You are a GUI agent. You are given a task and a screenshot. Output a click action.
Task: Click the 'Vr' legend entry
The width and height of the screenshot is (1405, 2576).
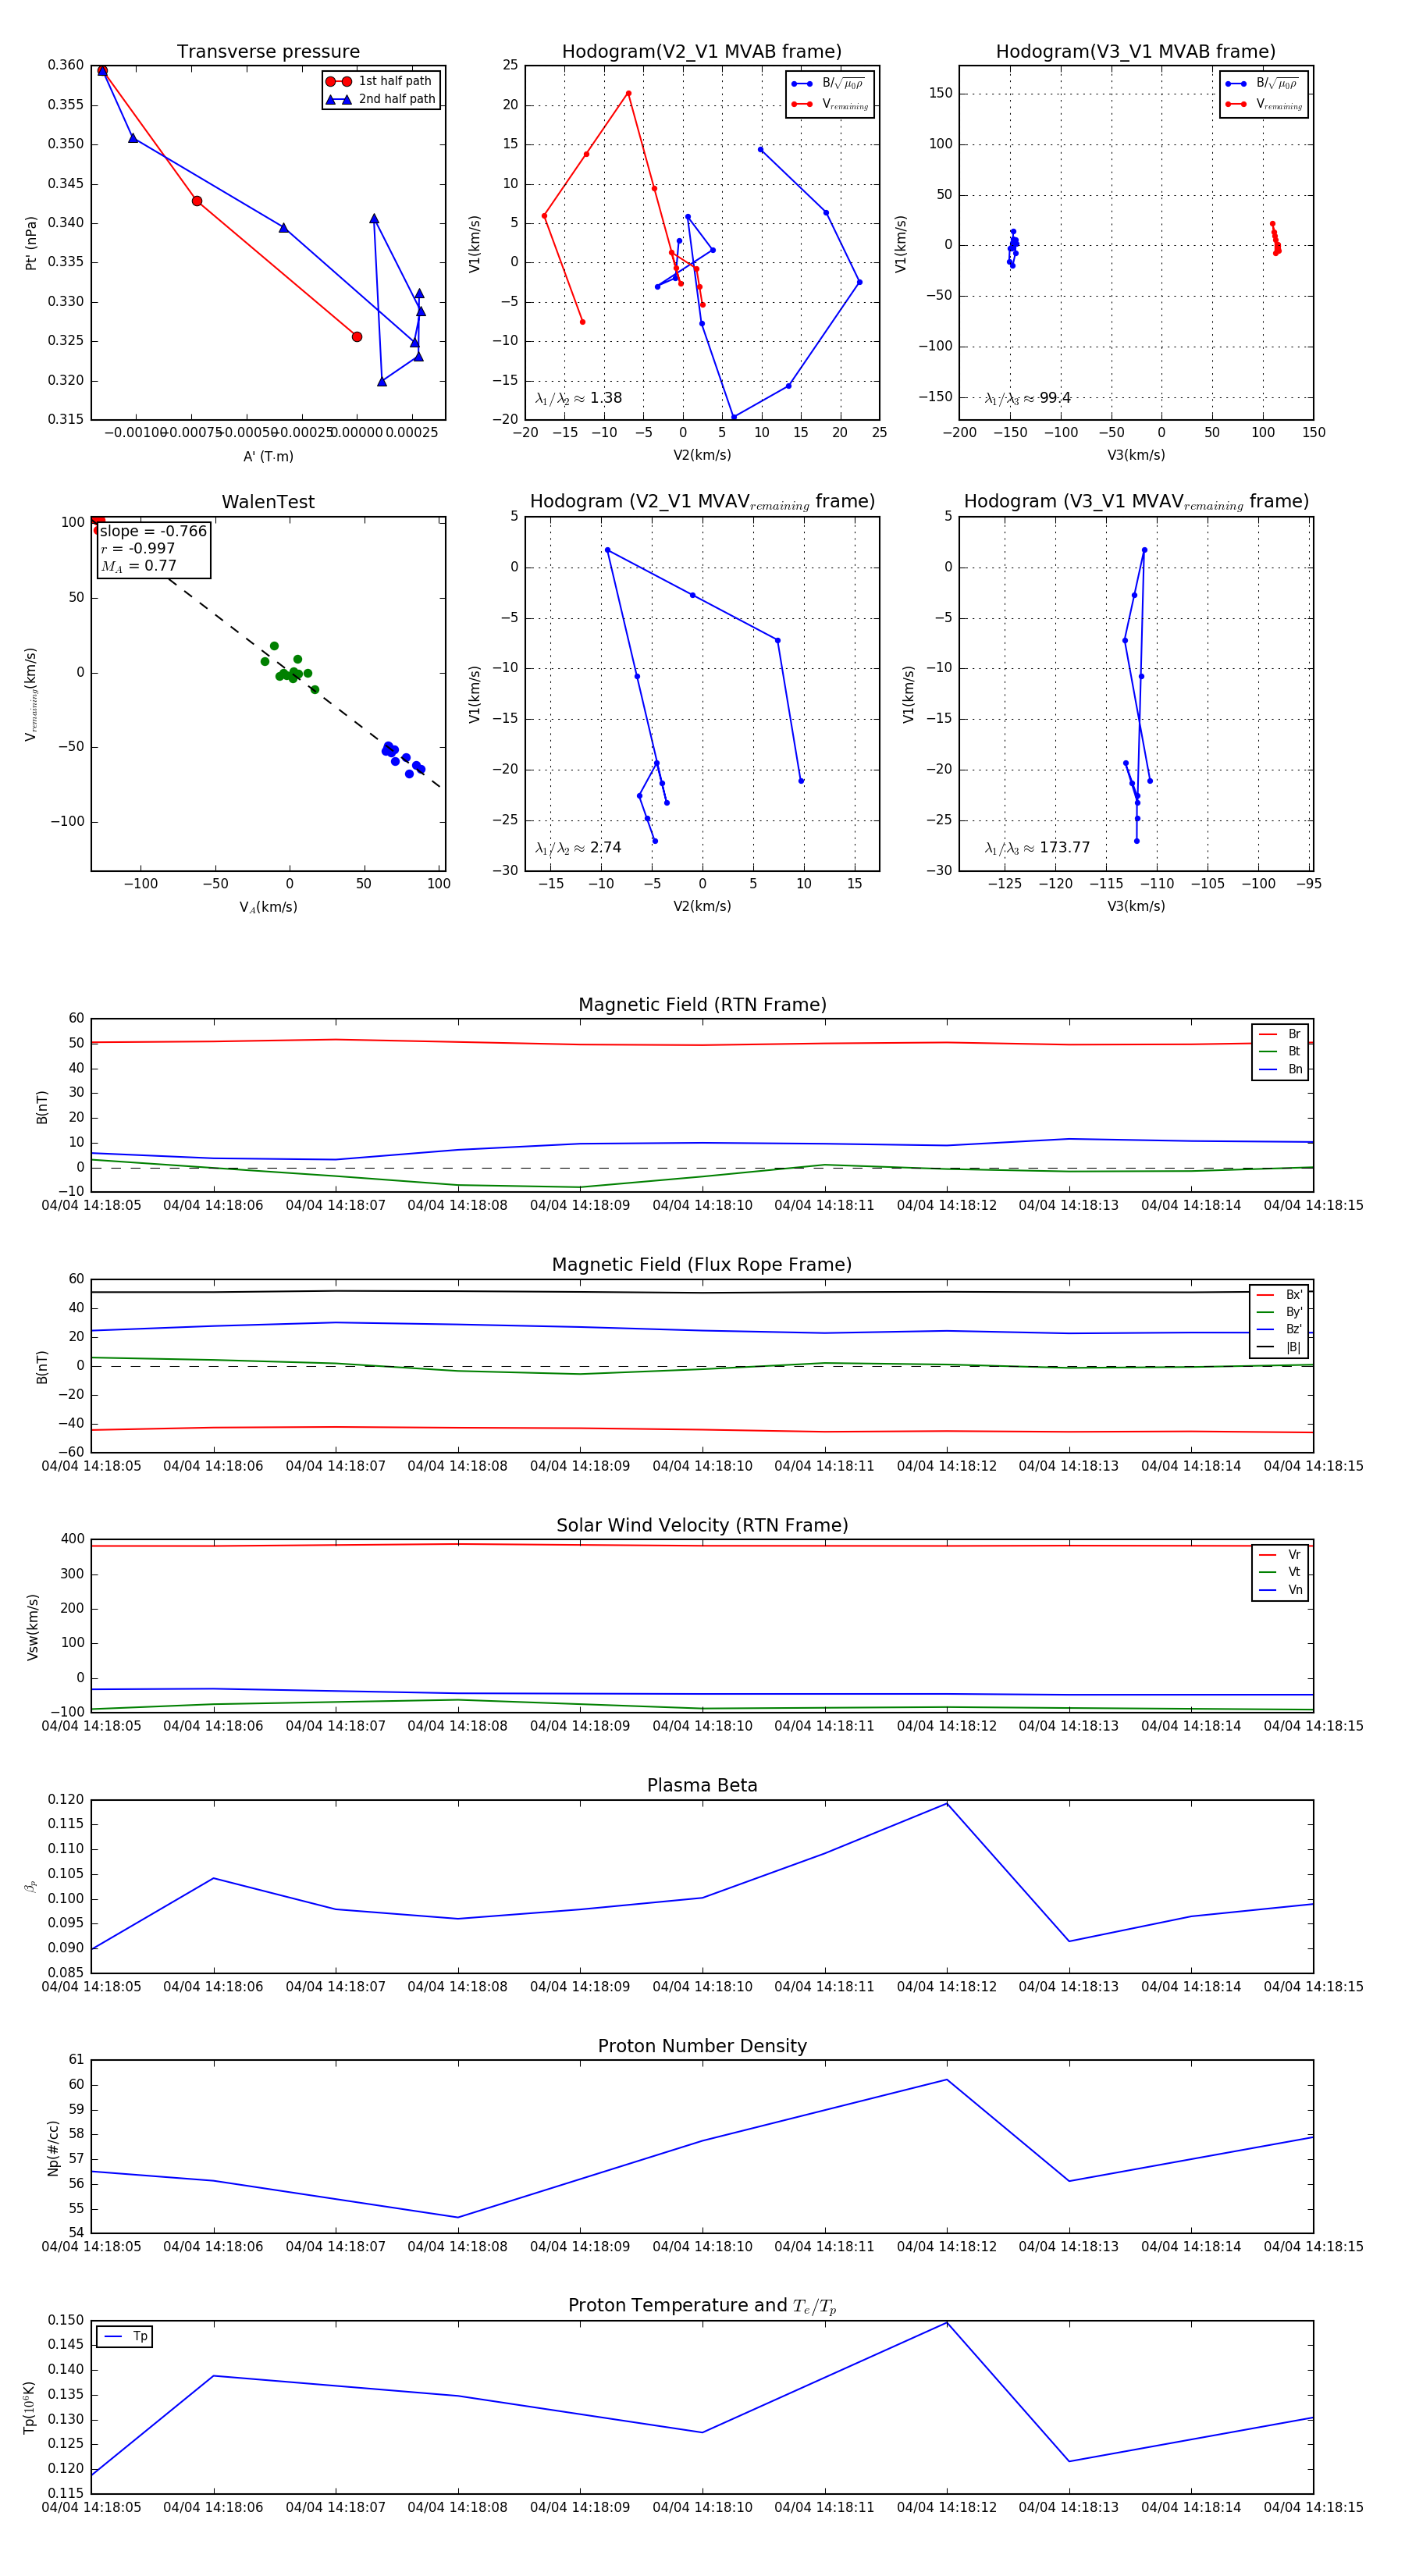pos(1280,1555)
